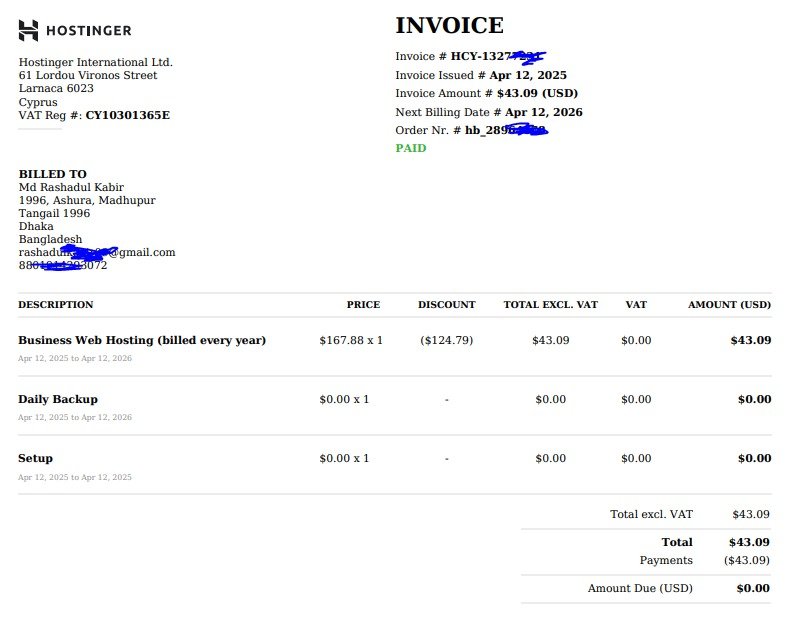The height and width of the screenshot is (622, 788).
Task: Click the Hostinger logo icon
Action: (x=28, y=30)
